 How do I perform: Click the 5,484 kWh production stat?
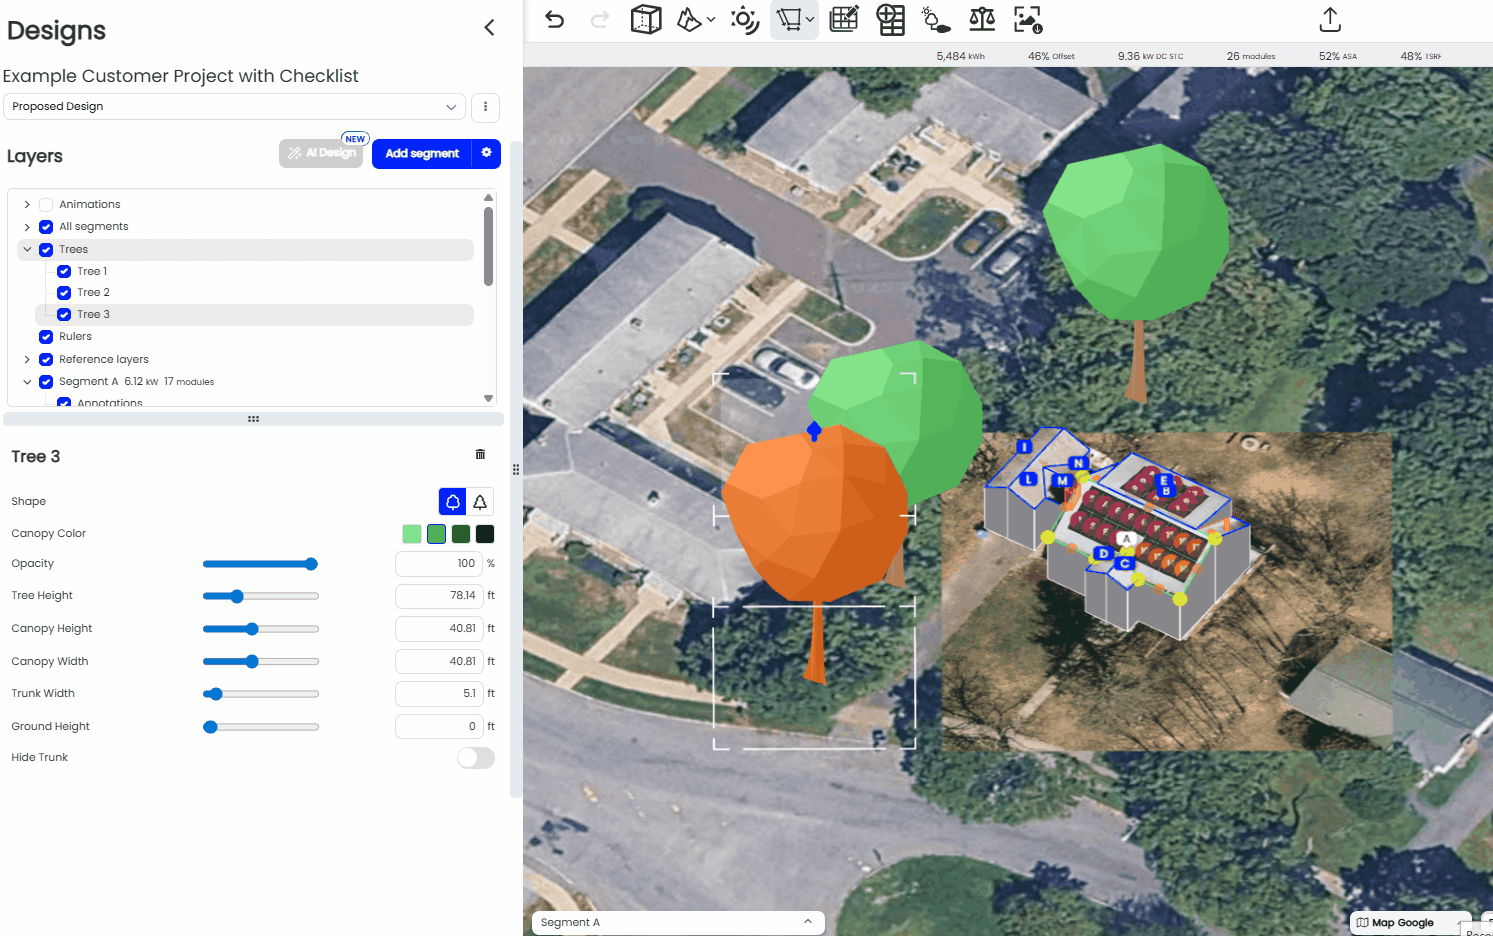click(960, 56)
